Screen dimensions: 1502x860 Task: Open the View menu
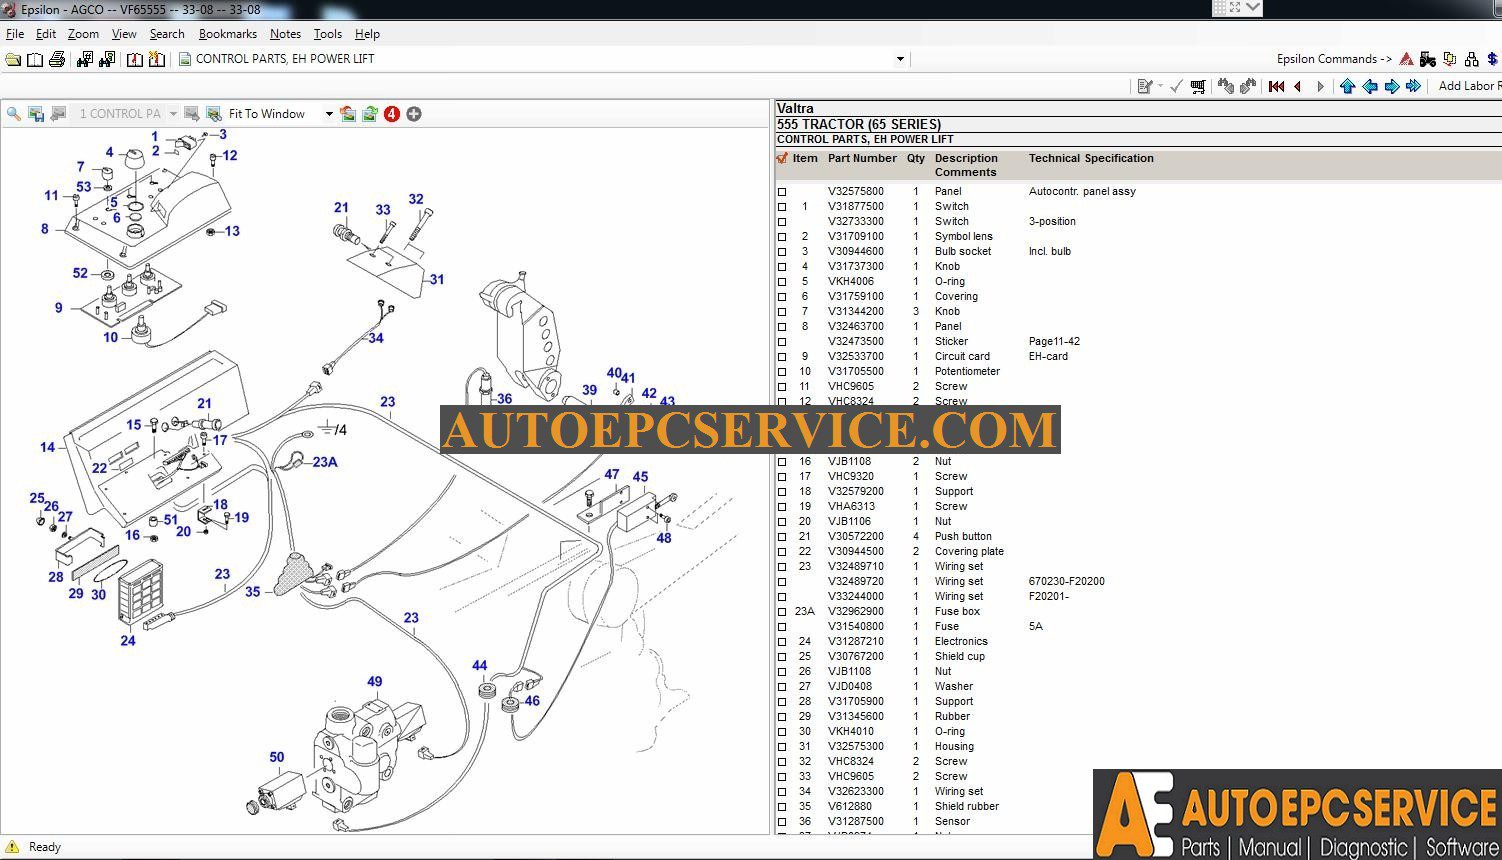click(124, 34)
